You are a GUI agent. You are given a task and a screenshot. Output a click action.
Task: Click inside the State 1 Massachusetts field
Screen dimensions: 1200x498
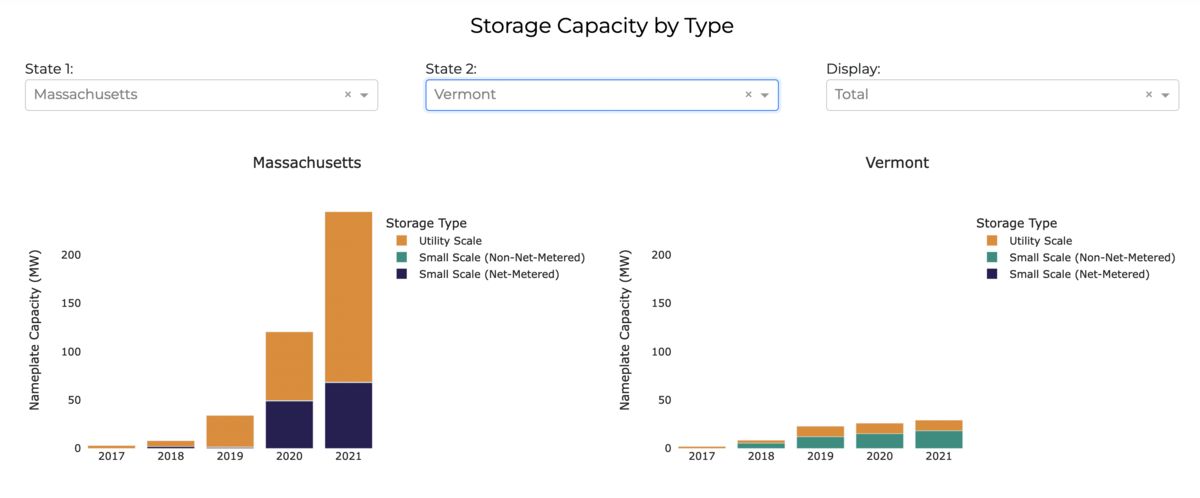180,95
